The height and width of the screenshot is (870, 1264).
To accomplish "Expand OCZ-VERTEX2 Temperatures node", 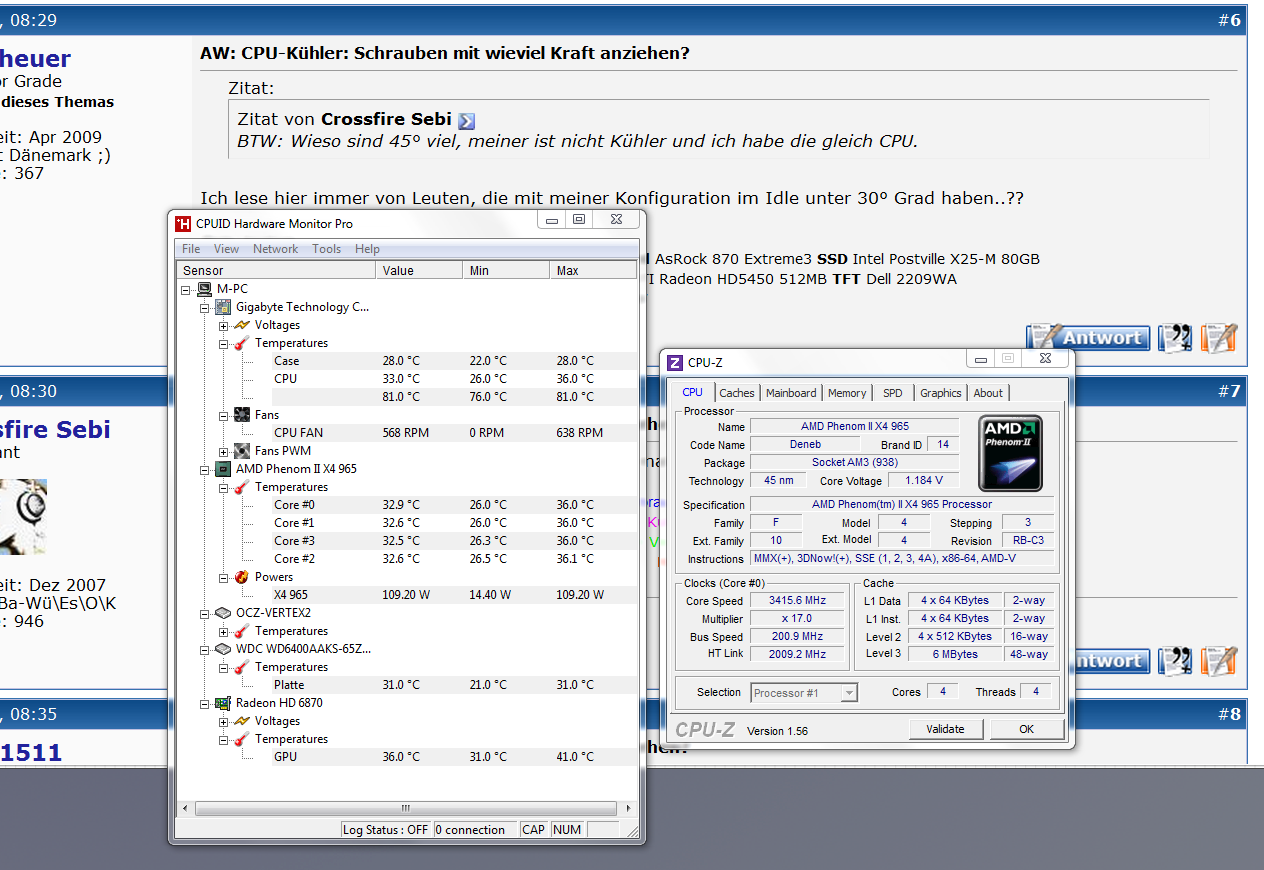I will click(x=224, y=631).
